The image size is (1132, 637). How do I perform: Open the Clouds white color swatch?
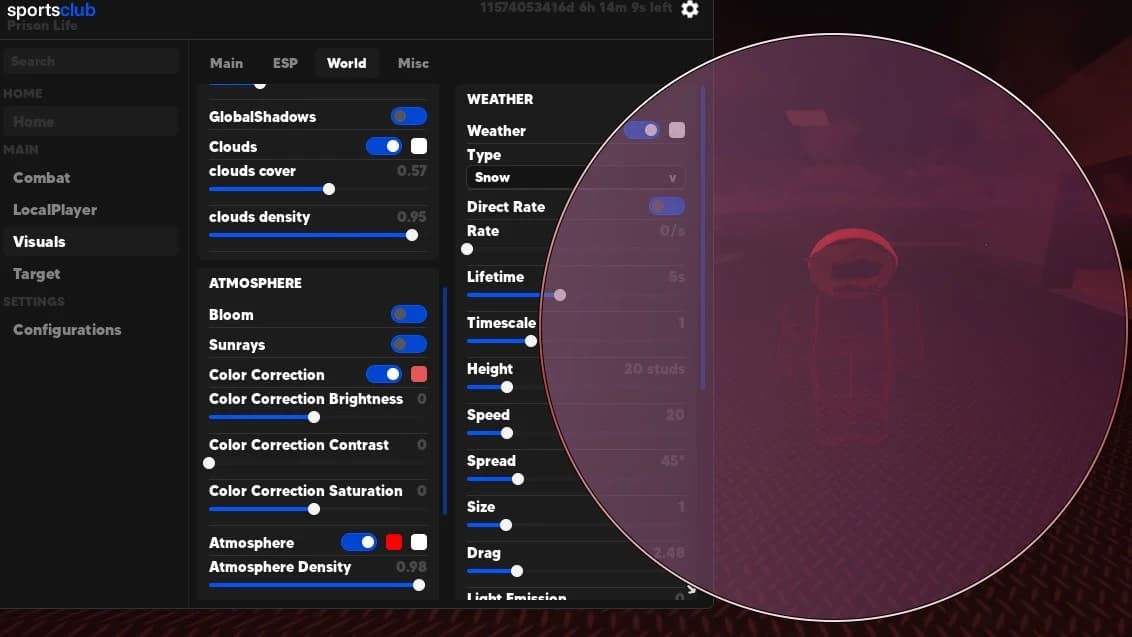point(419,147)
